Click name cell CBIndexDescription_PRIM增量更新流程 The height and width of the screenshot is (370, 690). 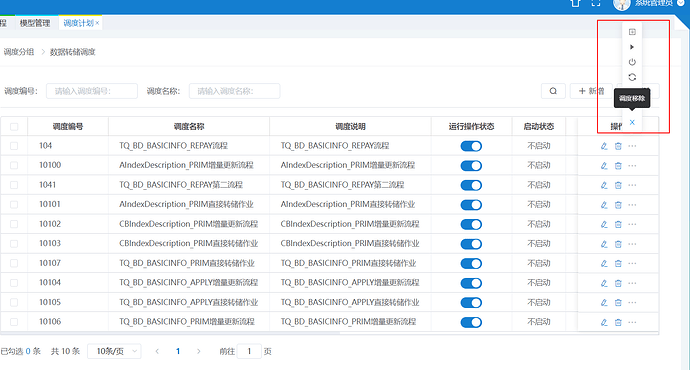188,224
